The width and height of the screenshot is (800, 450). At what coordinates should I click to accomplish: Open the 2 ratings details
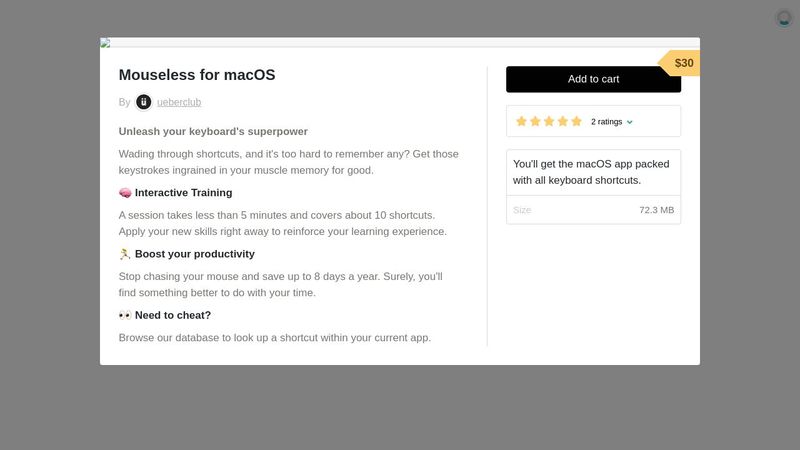(x=606, y=122)
